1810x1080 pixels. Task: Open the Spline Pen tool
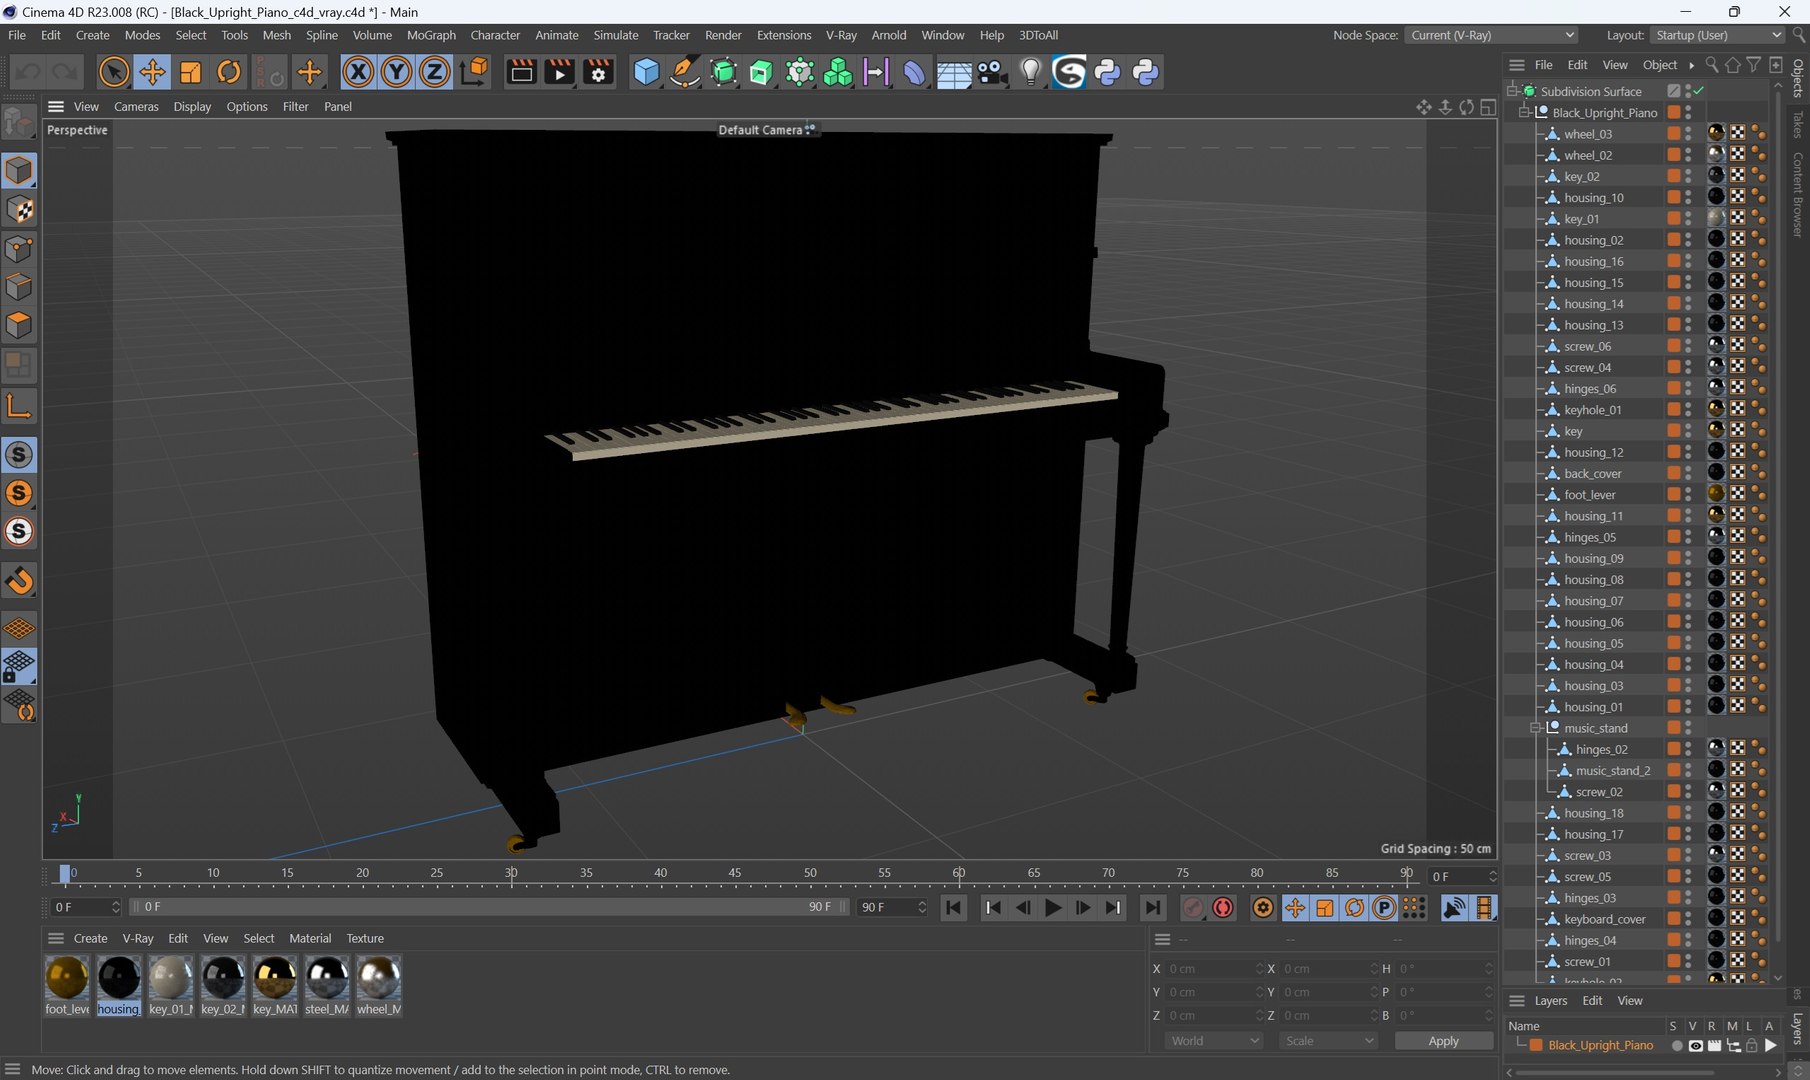(684, 72)
